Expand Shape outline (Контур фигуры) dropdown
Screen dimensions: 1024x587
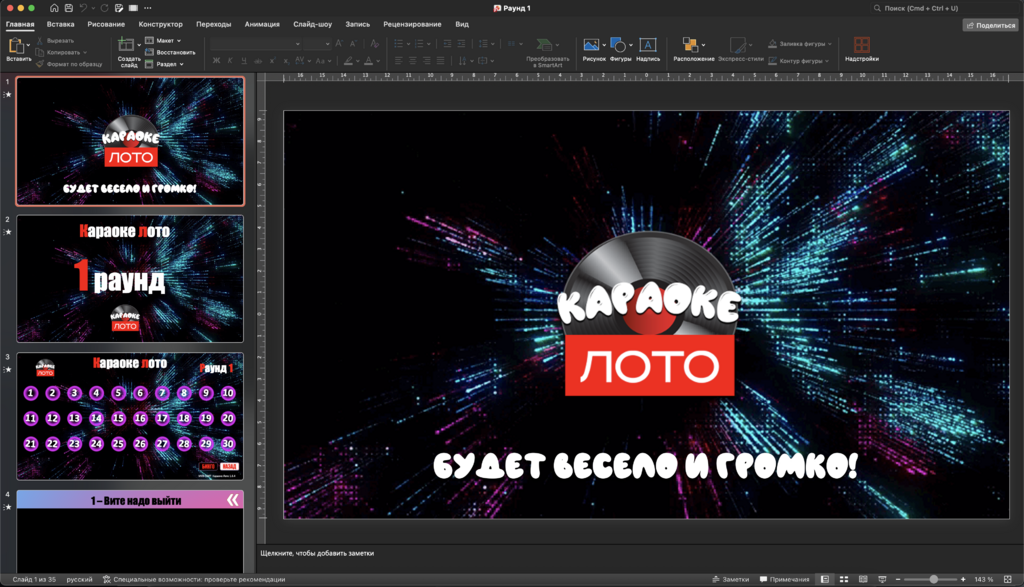(x=827, y=61)
